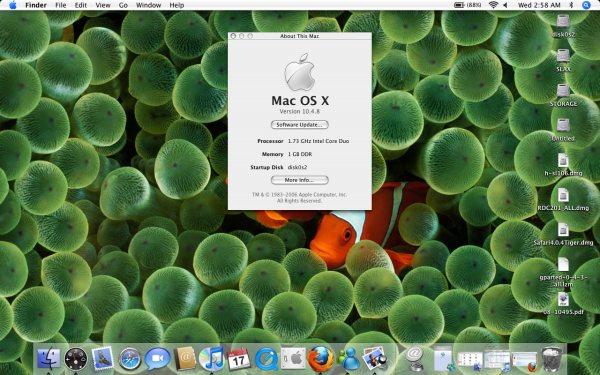This screenshot has height=375, width=600.
Task: Click the Apple logo in About This Mac
Action: pyautogui.click(x=300, y=72)
